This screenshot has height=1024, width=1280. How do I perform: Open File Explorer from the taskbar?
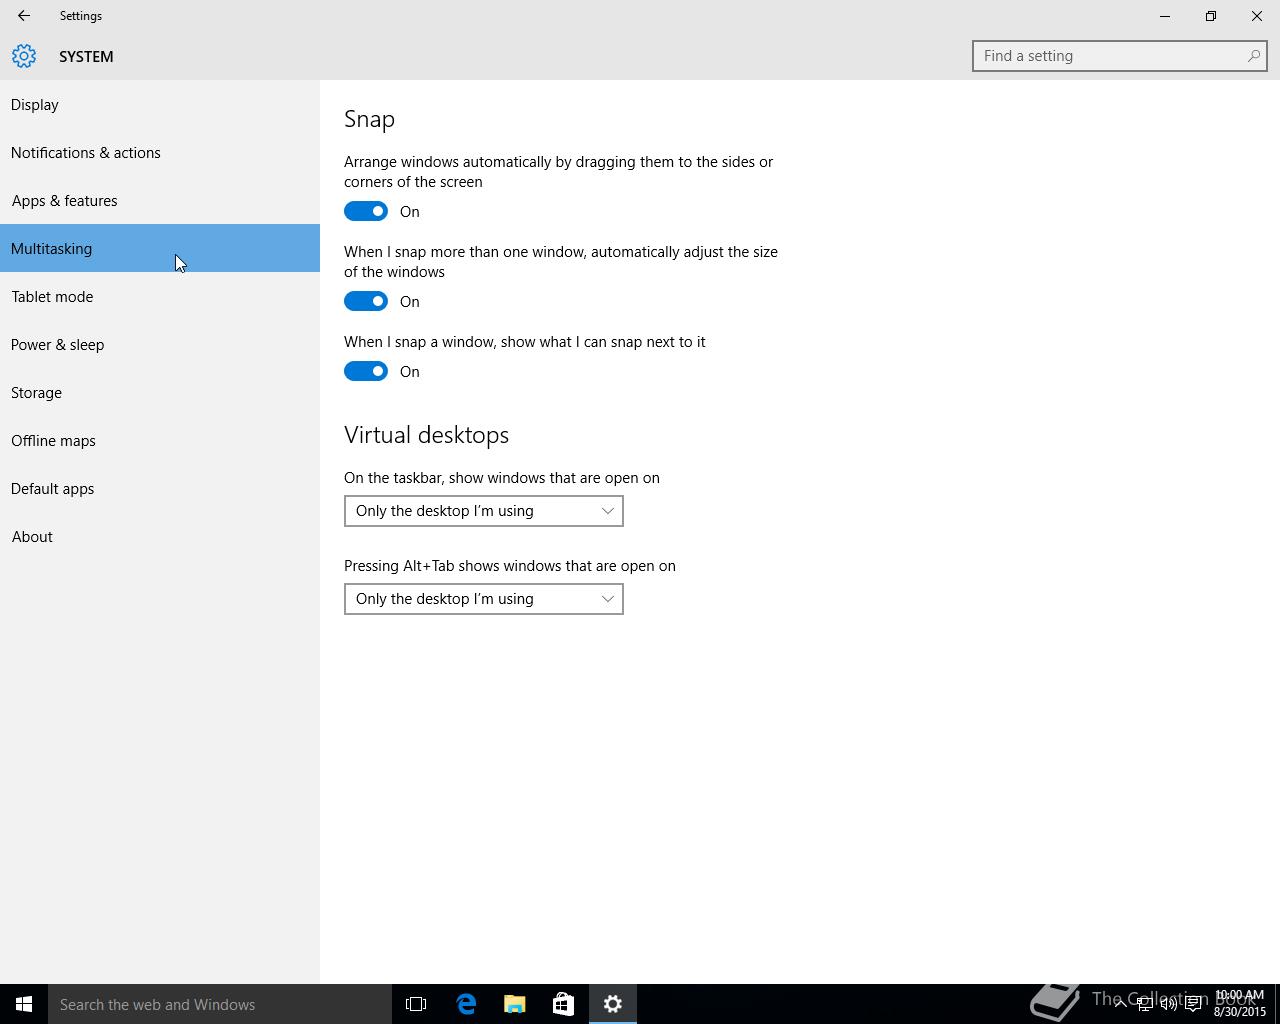(x=515, y=1004)
